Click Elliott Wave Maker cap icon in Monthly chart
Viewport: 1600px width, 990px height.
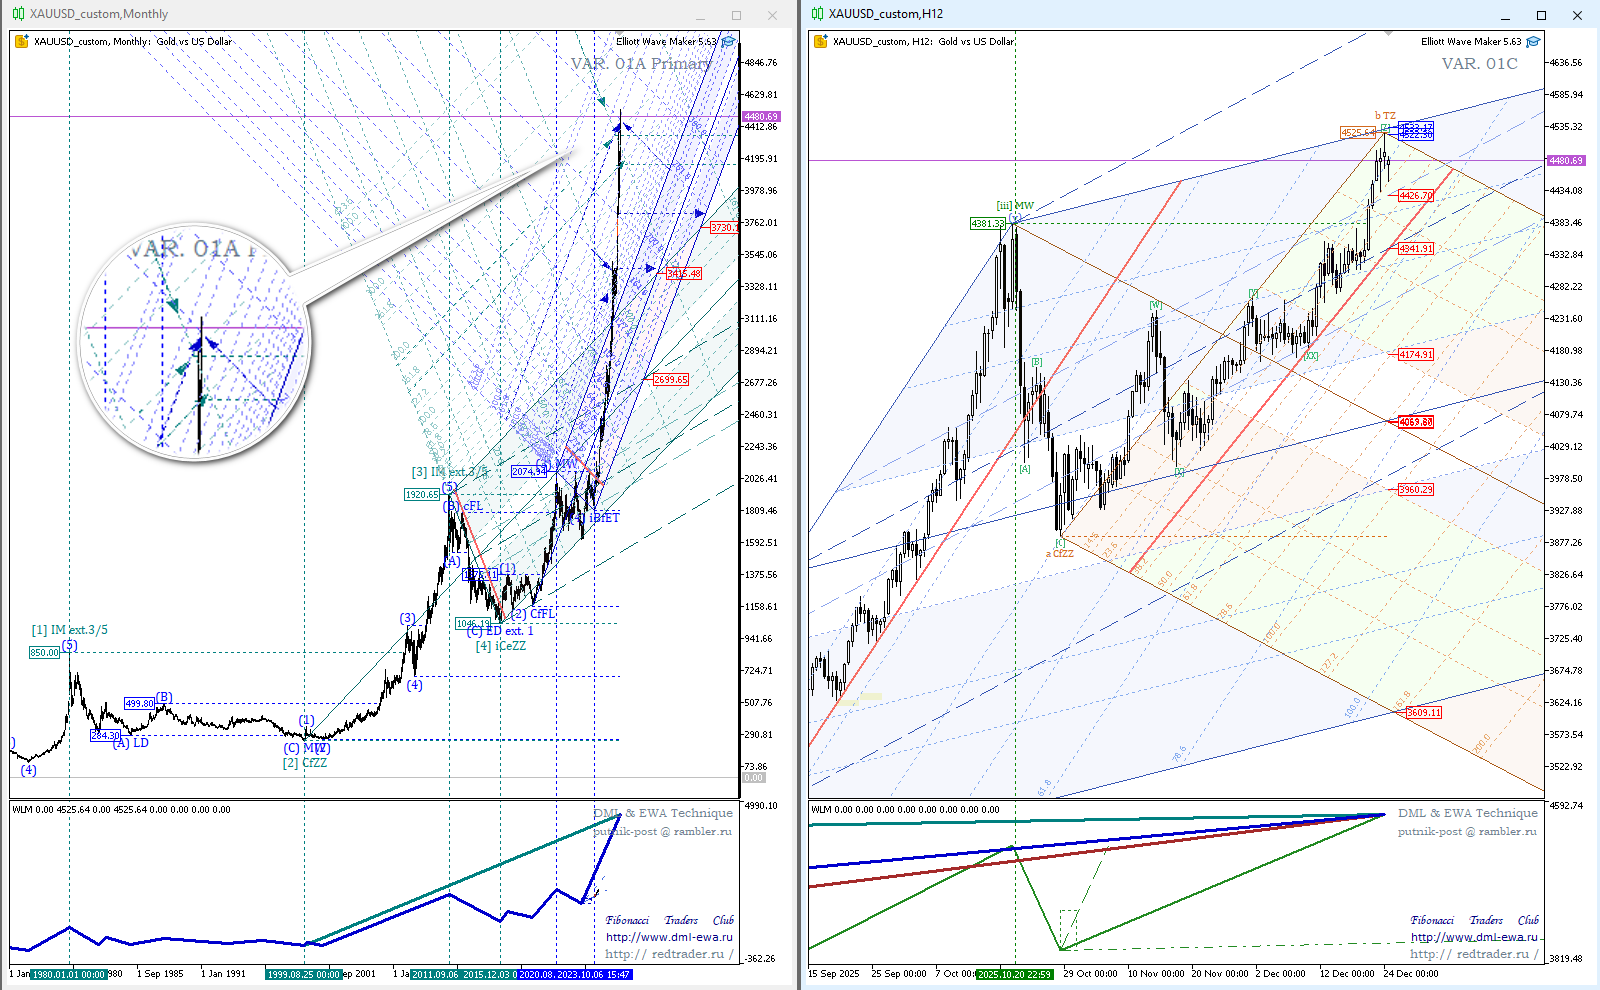pyautogui.click(x=728, y=42)
